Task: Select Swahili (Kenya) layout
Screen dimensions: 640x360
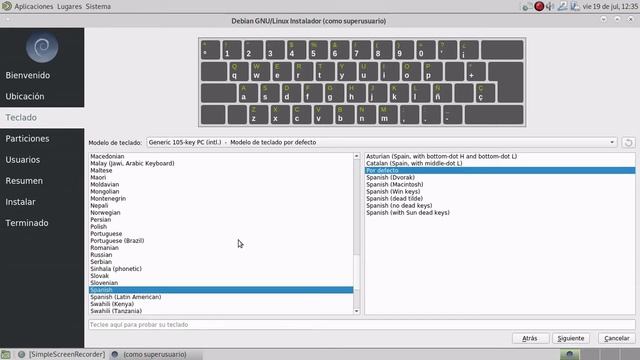Action: pos(221,304)
